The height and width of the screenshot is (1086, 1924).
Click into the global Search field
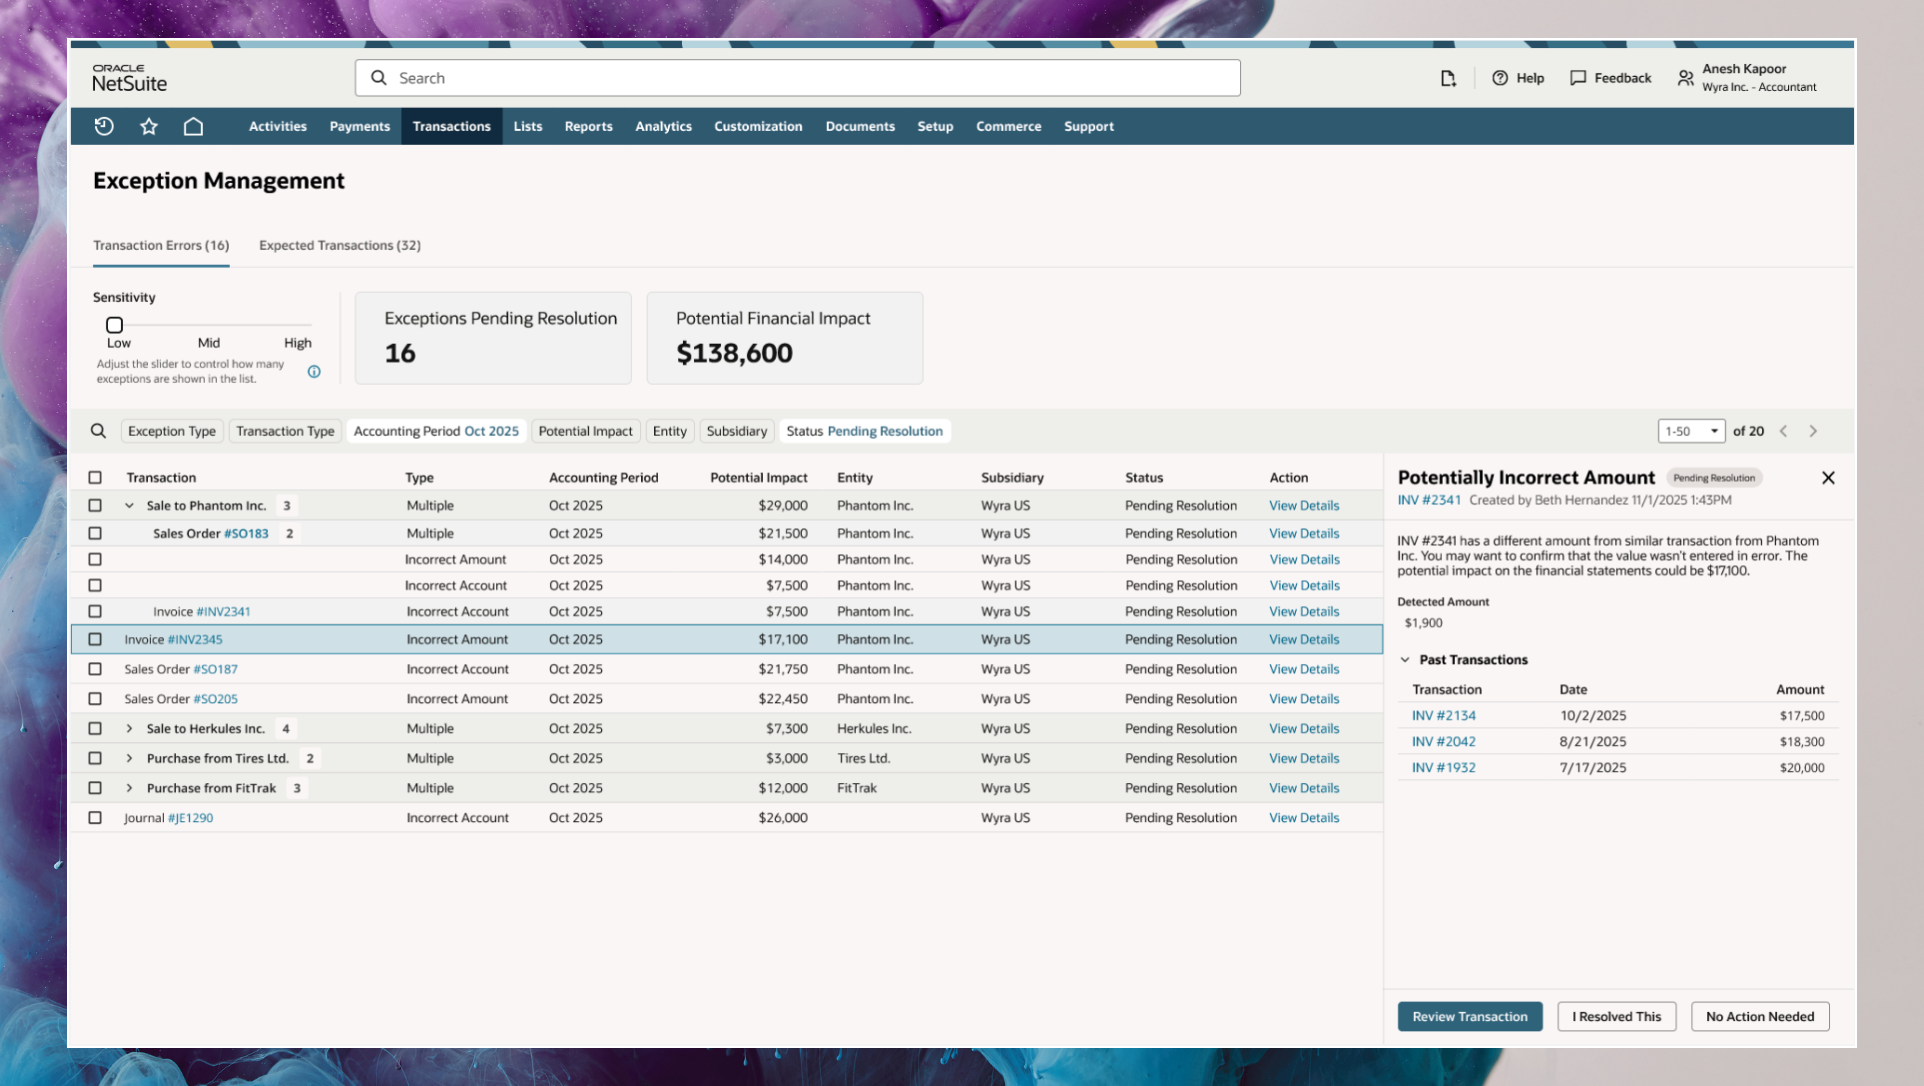798,78
